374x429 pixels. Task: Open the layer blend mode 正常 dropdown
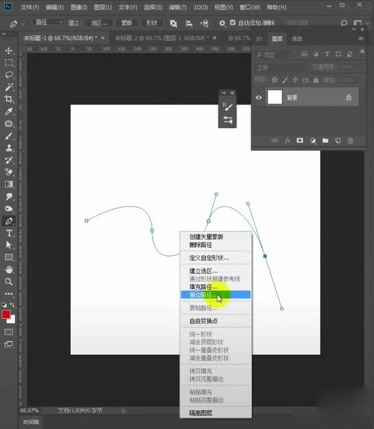(x=281, y=68)
